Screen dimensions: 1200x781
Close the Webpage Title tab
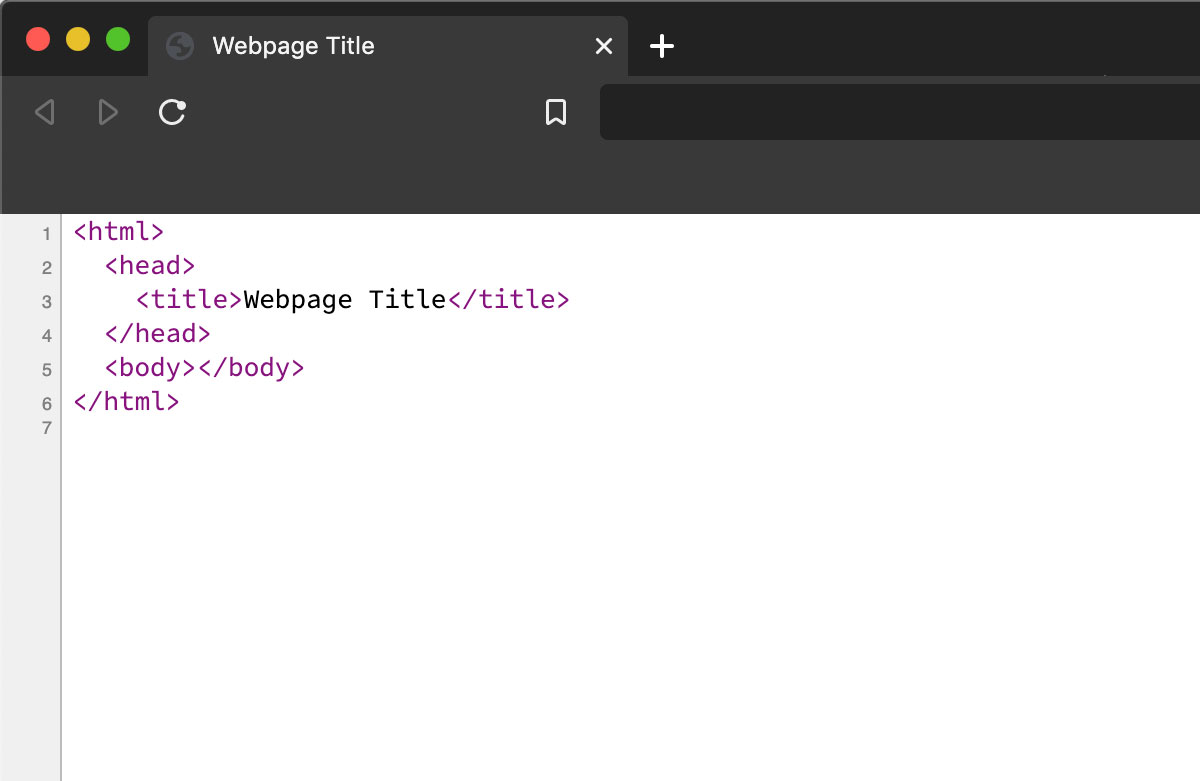pos(604,46)
